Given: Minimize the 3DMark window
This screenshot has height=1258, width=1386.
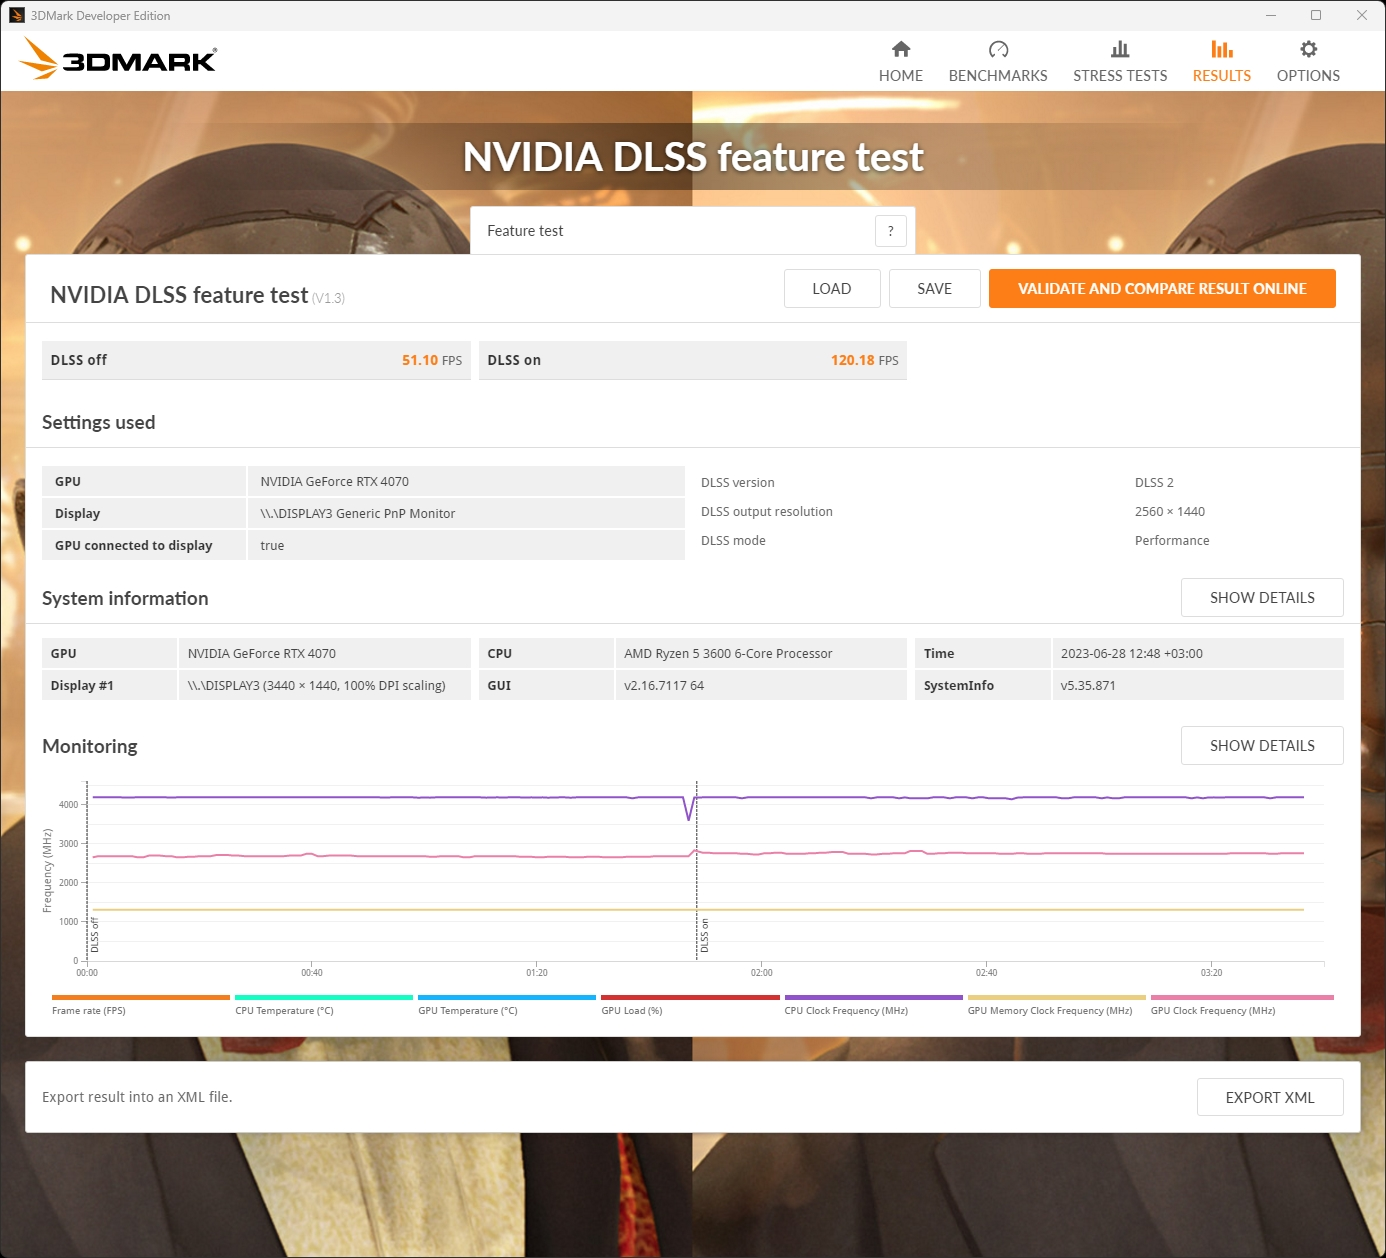Looking at the screenshot, I should [x=1271, y=15].
